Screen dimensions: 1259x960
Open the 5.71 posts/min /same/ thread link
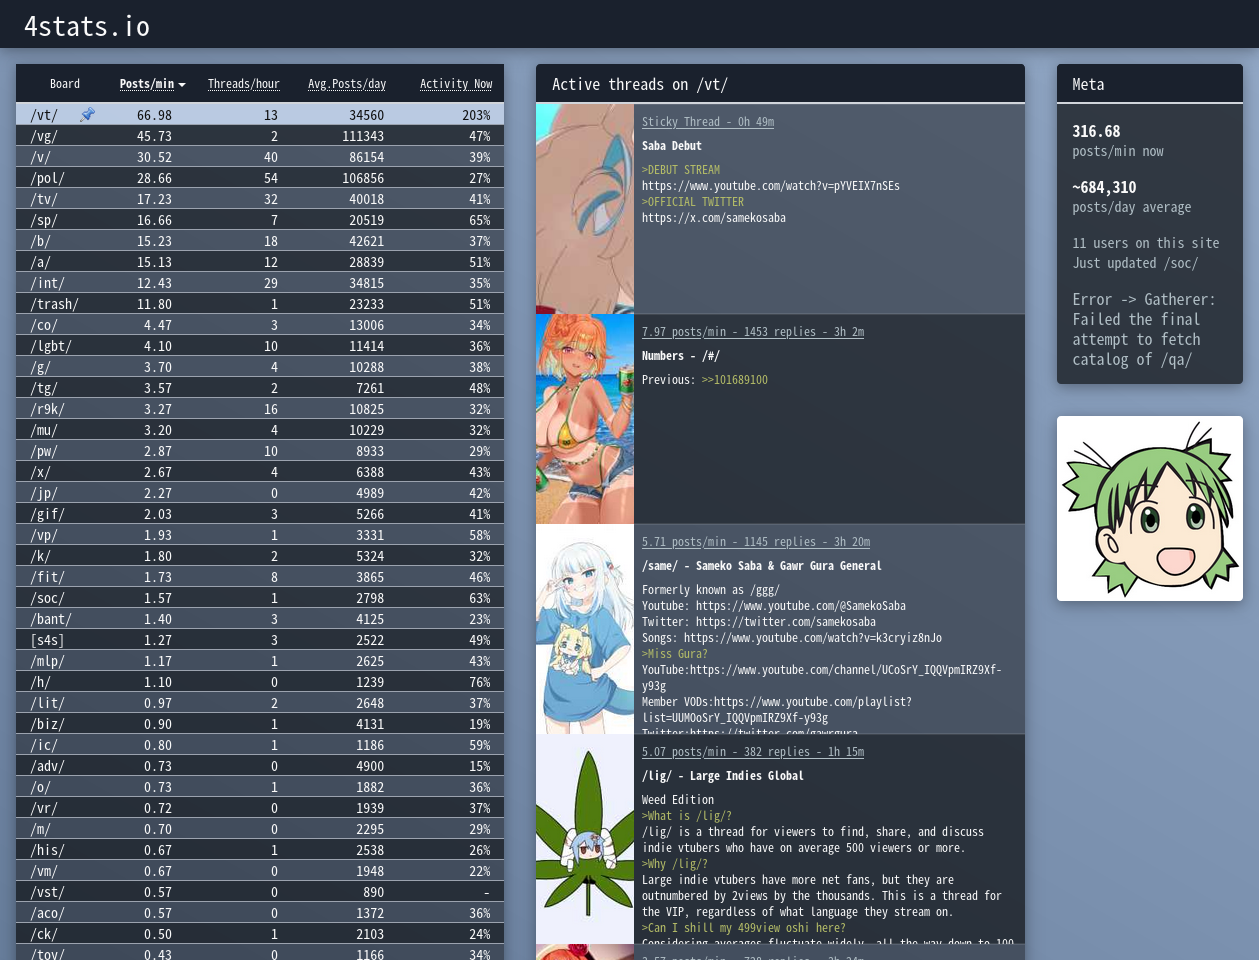(755, 542)
